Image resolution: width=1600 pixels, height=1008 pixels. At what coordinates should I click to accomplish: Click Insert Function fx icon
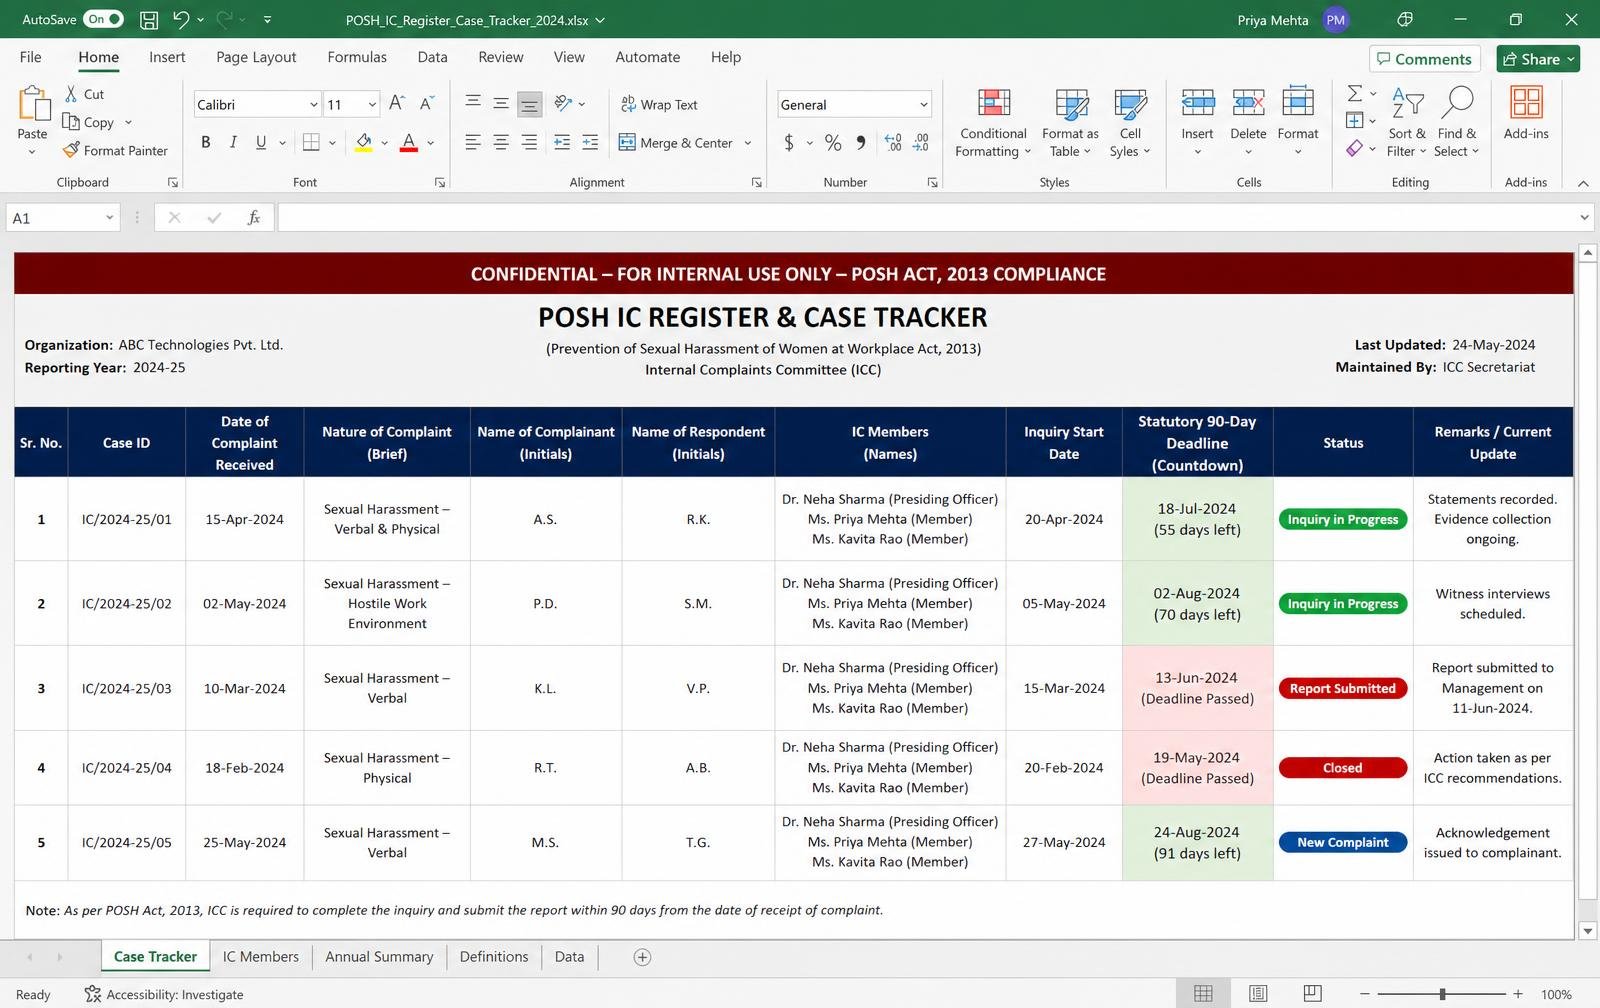pyautogui.click(x=254, y=217)
